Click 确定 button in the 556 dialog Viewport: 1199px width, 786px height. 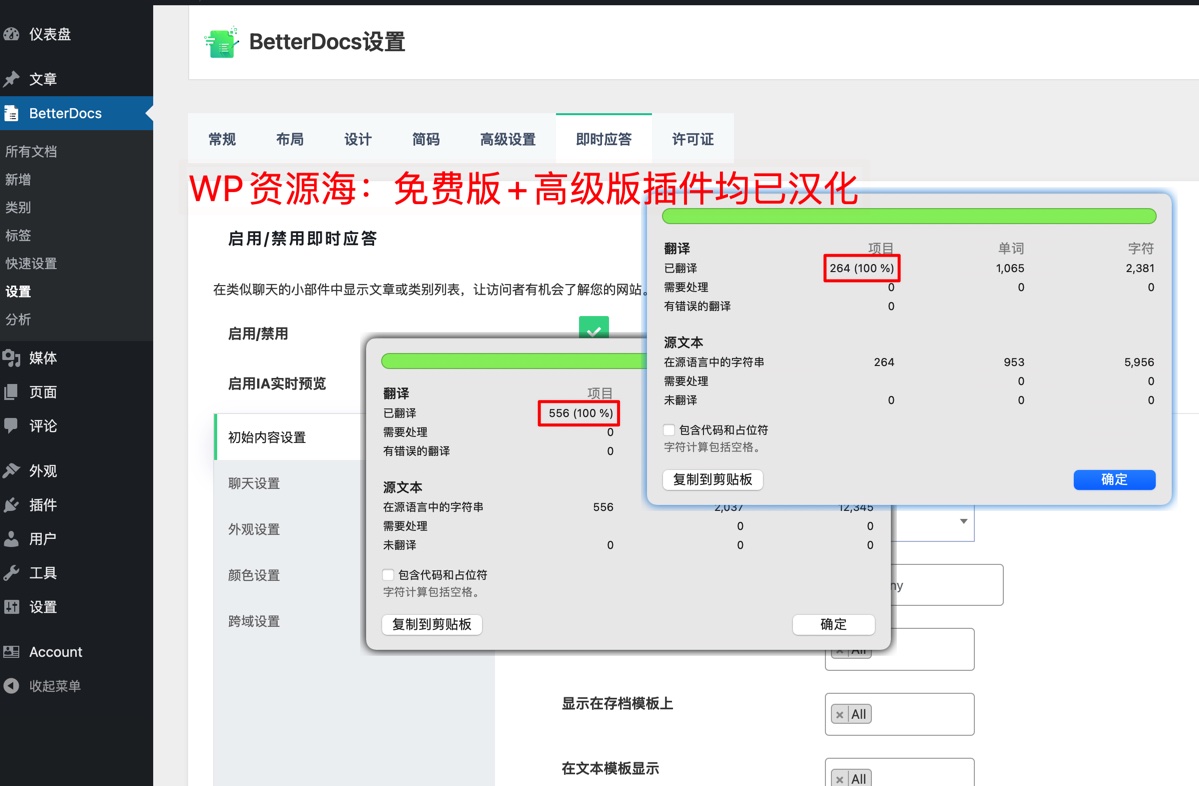tap(833, 624)
